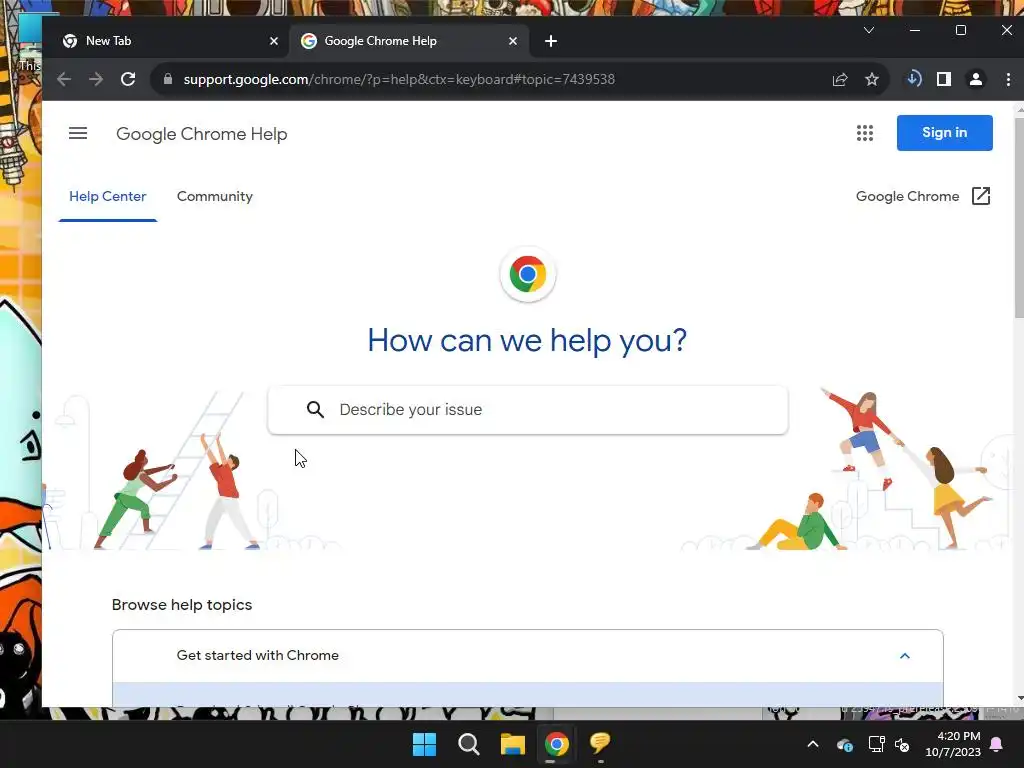Click the How can we help you heading

pos(527,340)
